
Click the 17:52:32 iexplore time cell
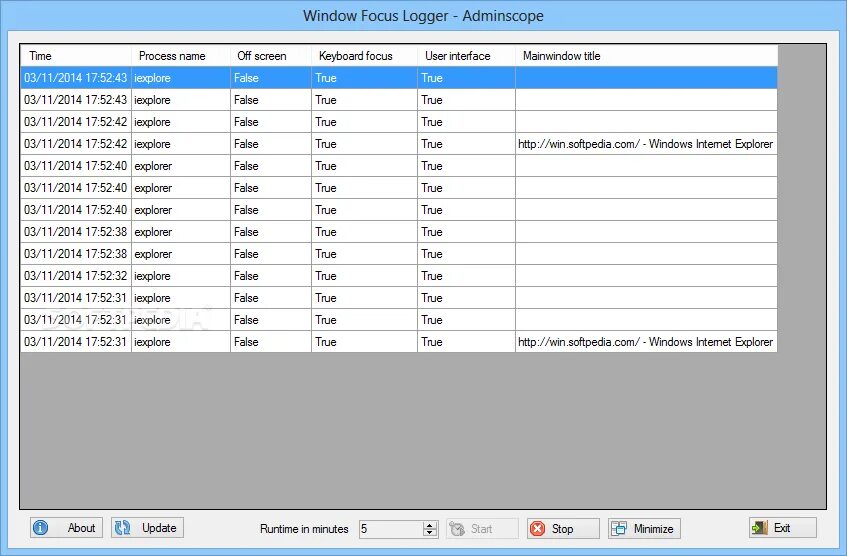coord(76,276)
